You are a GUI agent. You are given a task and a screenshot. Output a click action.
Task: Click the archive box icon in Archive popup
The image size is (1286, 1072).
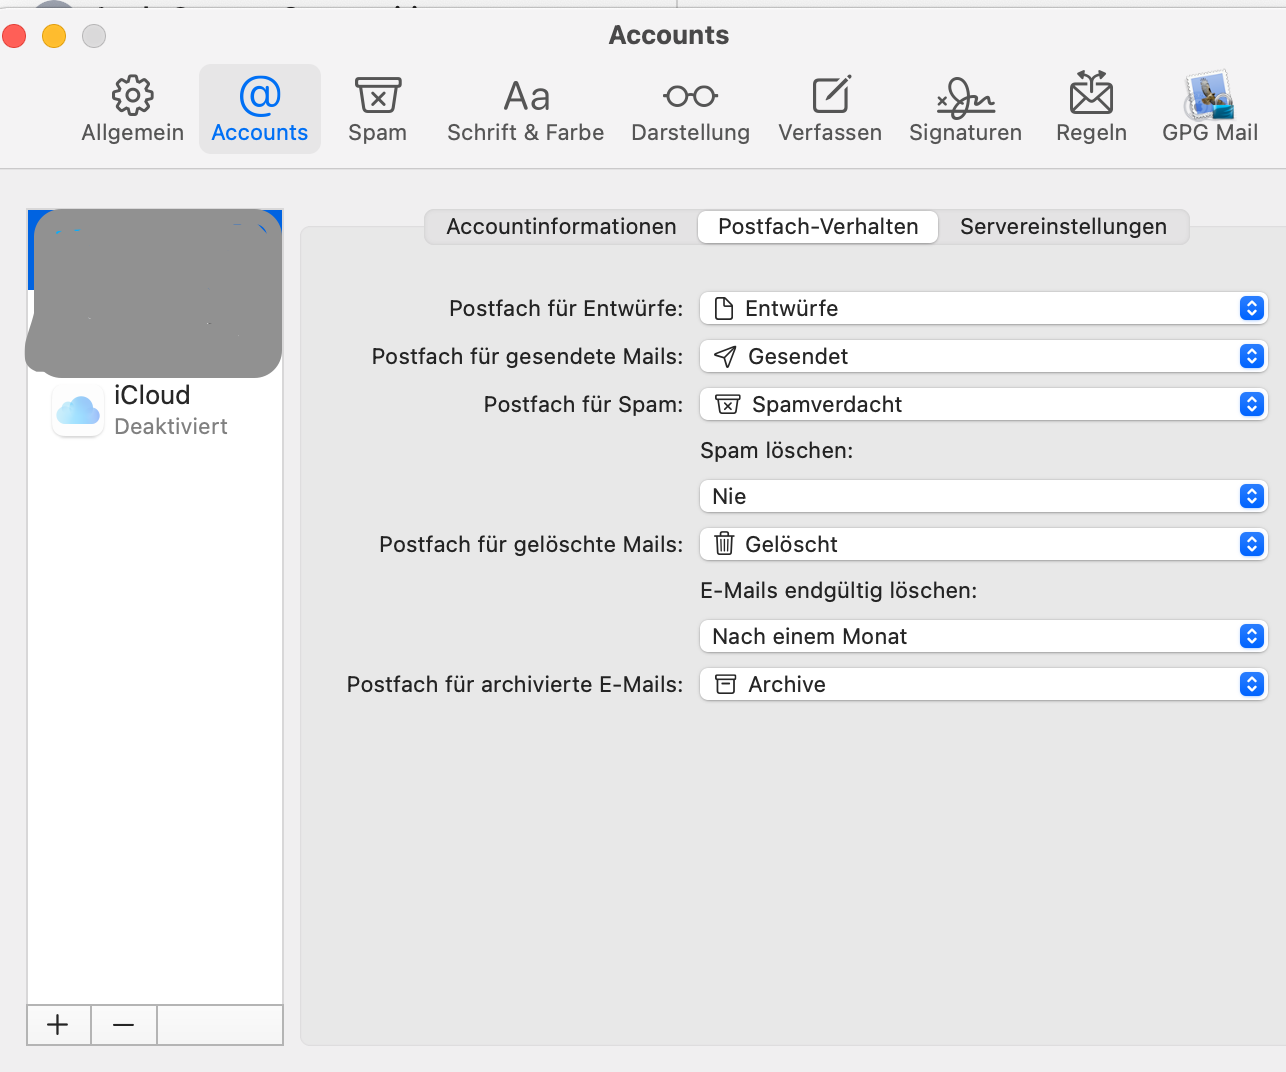click(x=726, y=684)
